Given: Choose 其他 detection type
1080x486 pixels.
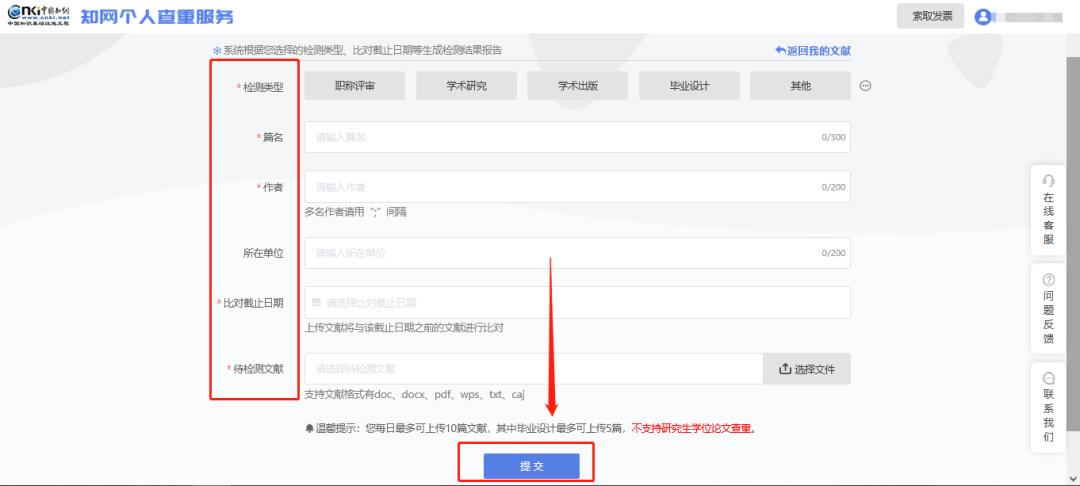Looking at the screenshot, I should (x=800, y=86).
